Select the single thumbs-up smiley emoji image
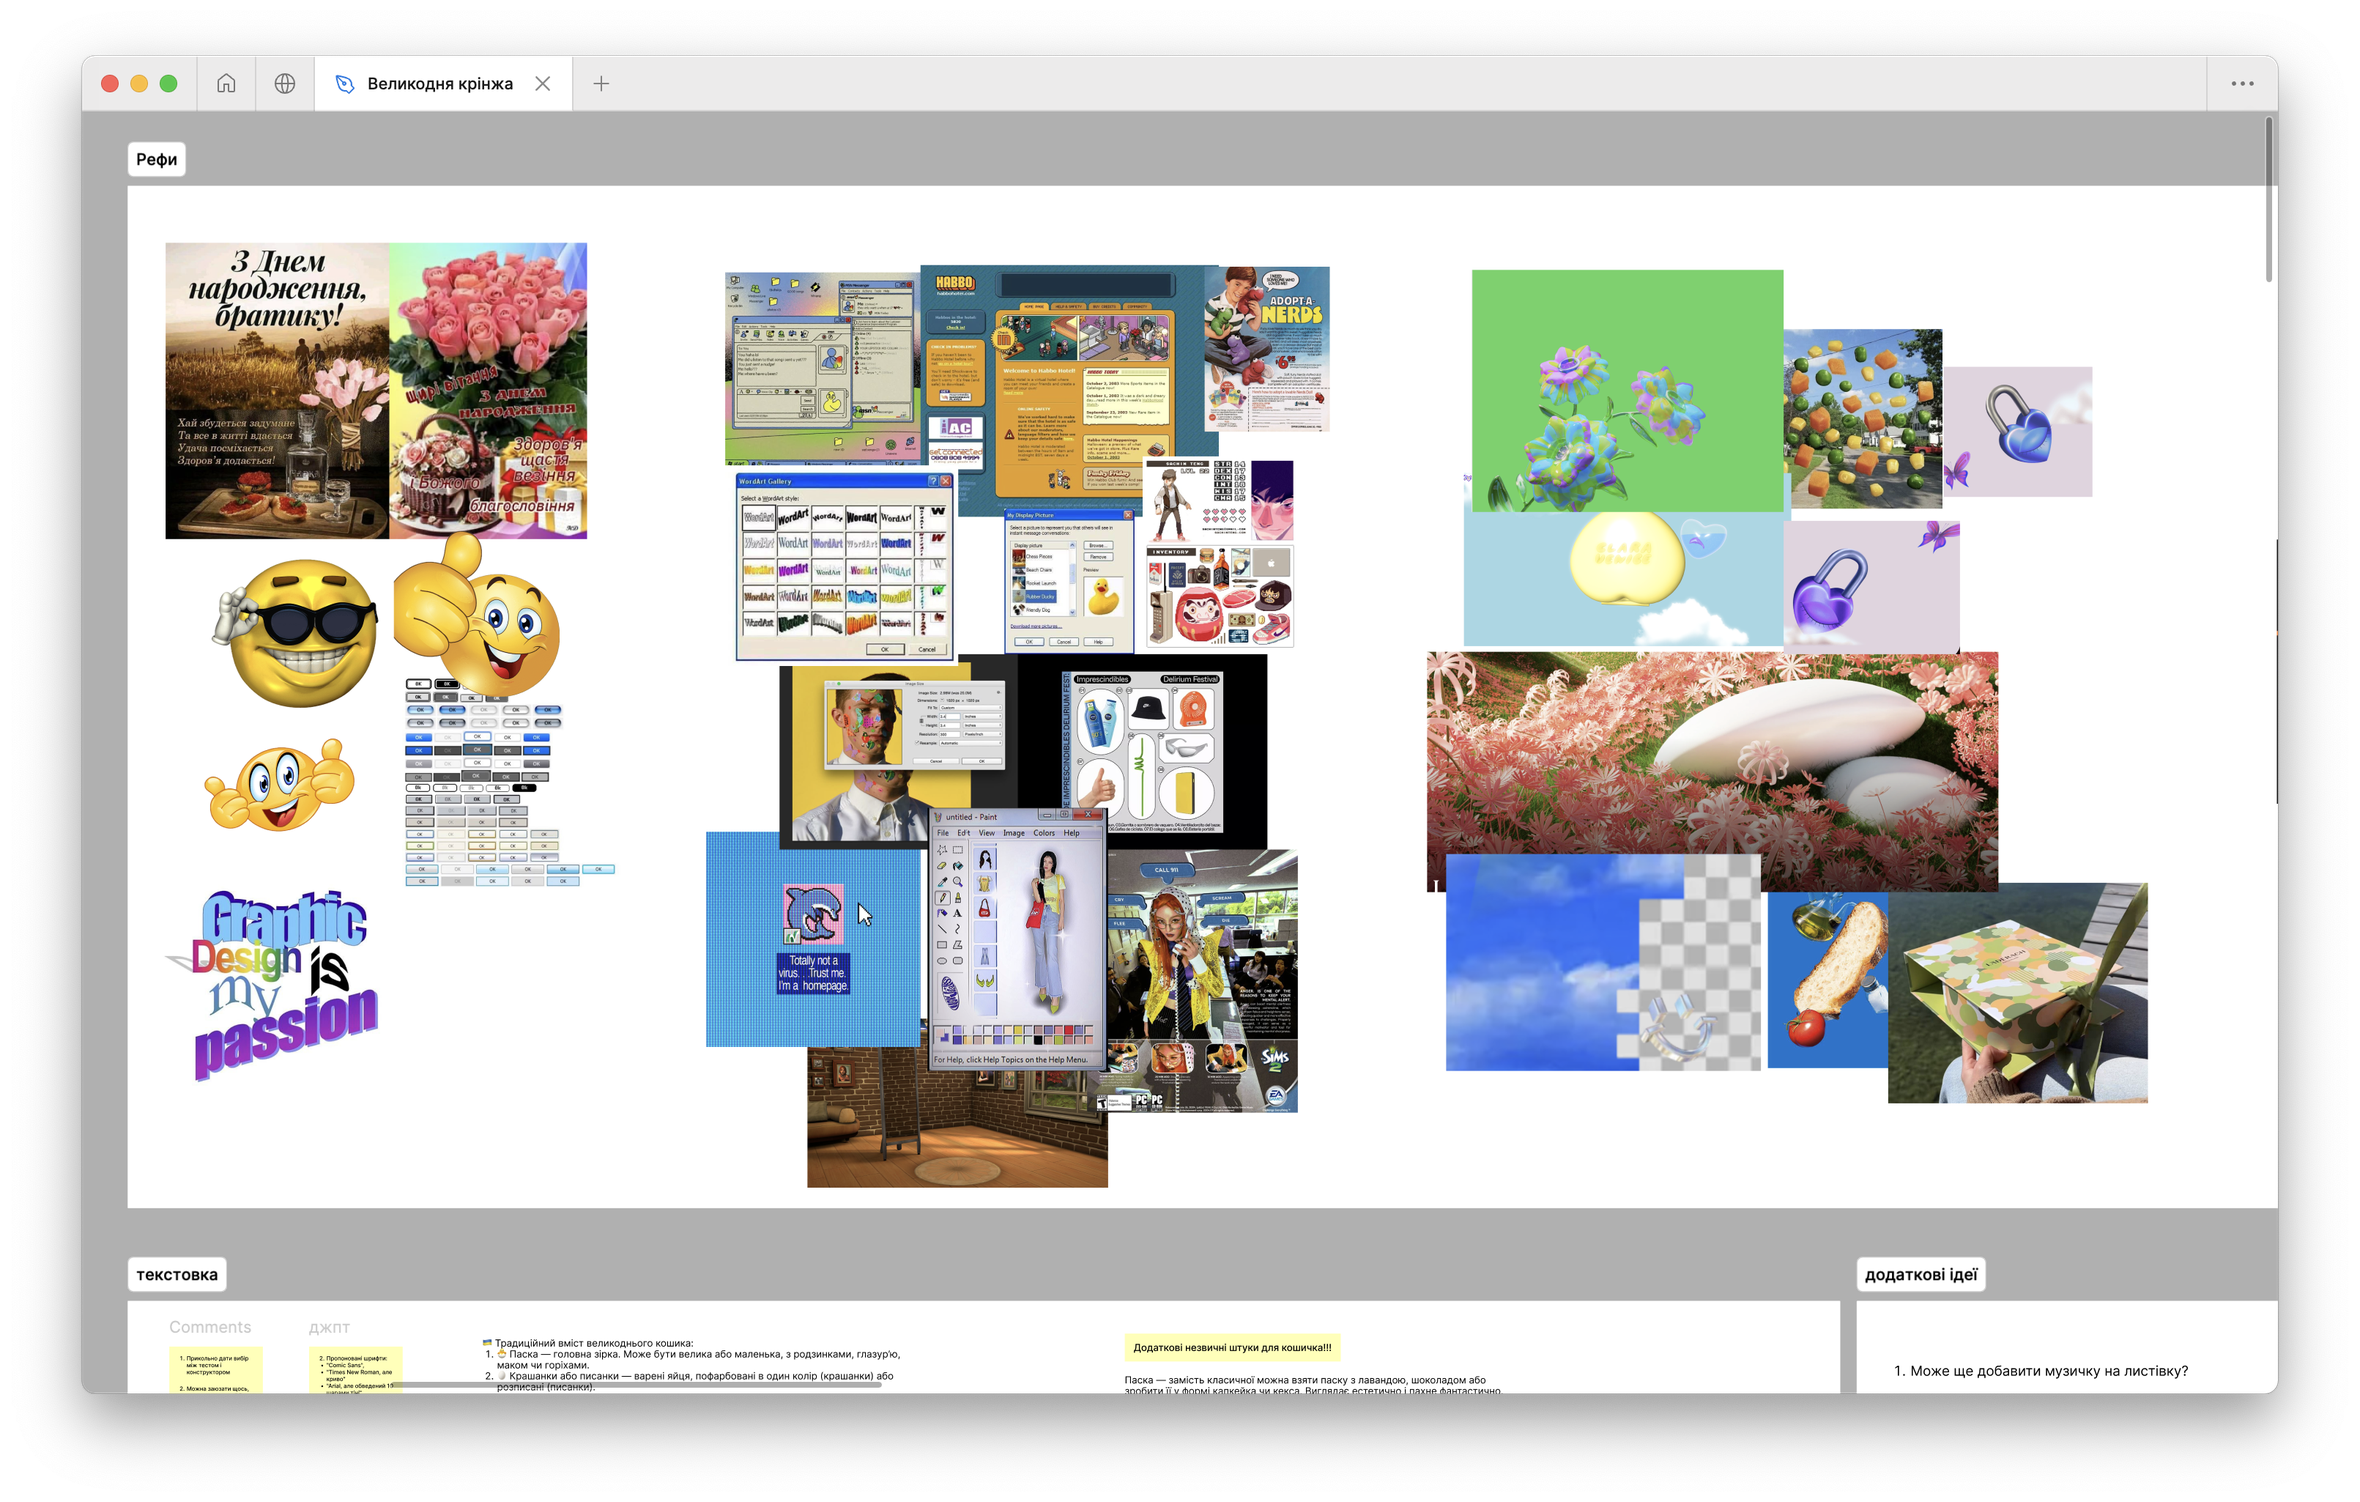 pos(478,613)
